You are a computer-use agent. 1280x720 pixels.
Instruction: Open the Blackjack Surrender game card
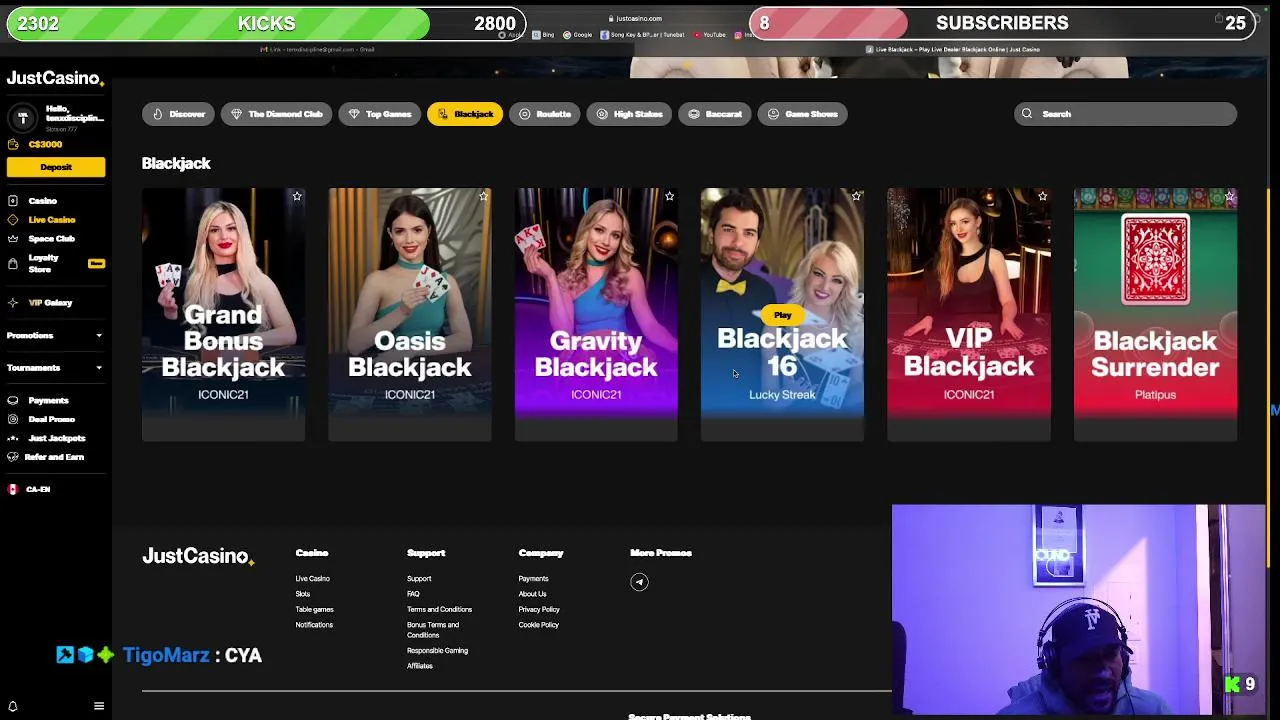tap(1155, 314)
